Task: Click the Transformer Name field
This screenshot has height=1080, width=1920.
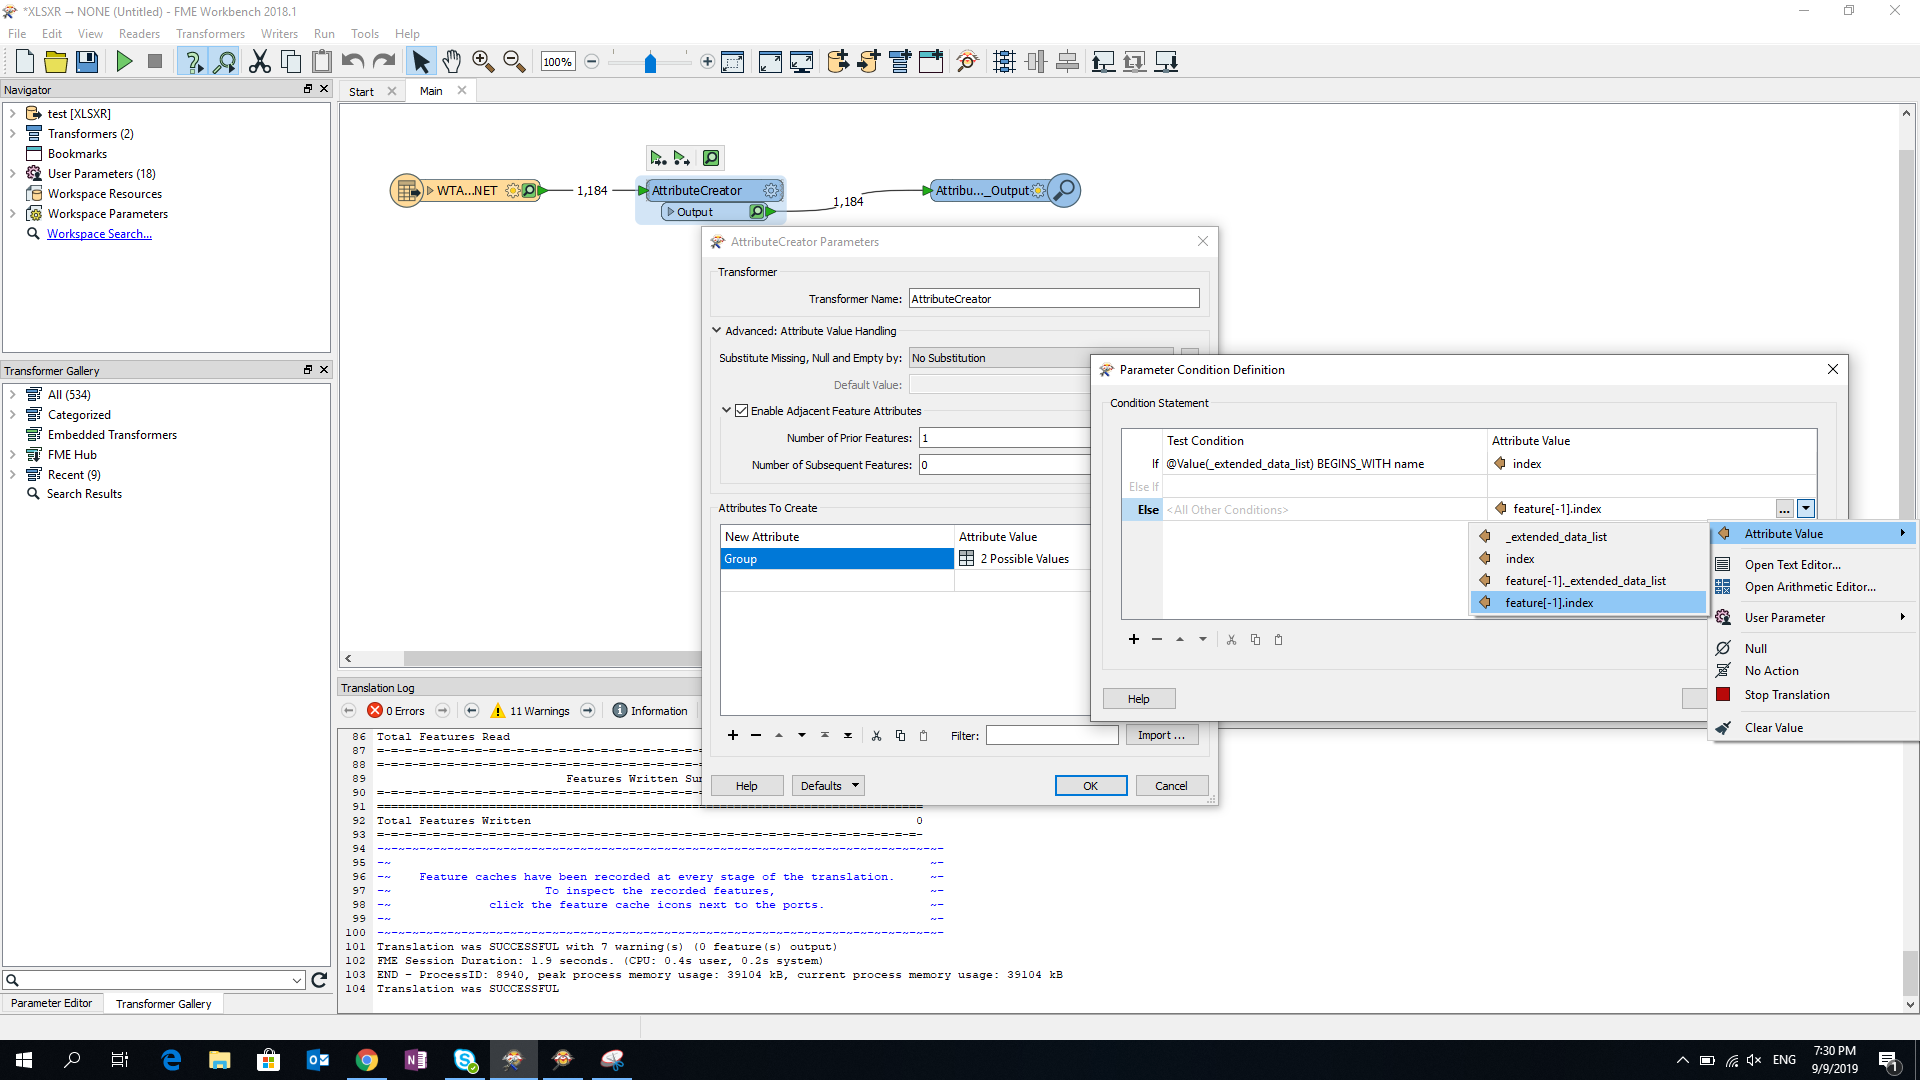Action: point(1054,299)
